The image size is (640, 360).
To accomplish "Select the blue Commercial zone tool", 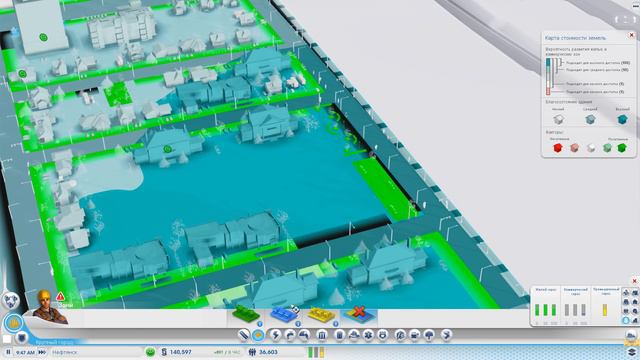I will click(x=283, y=315).
